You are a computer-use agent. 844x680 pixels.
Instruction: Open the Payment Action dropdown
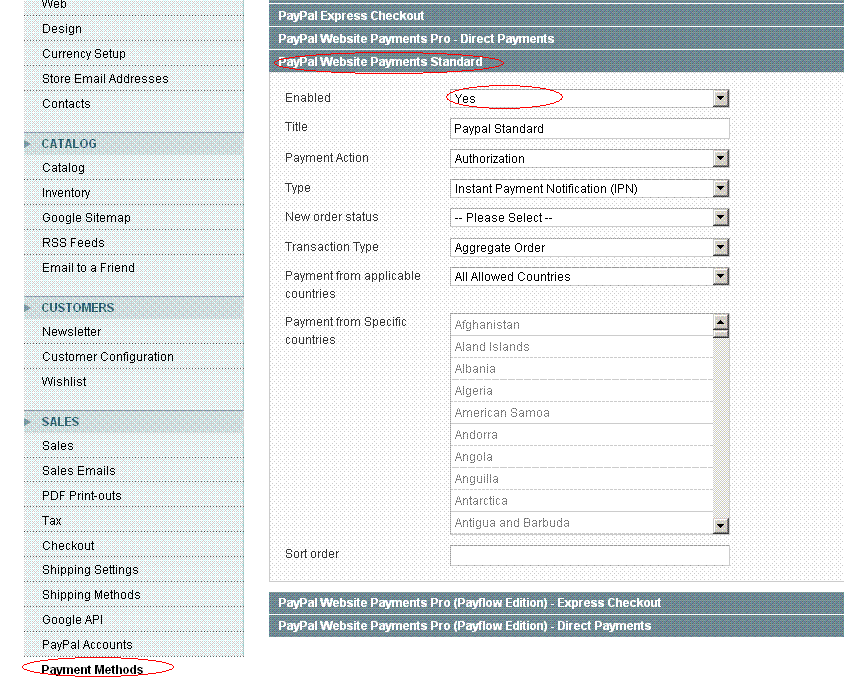point(589,158)
